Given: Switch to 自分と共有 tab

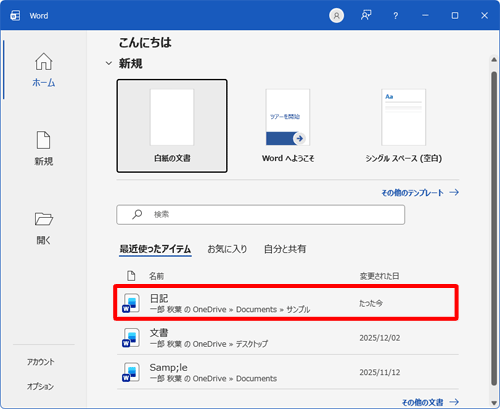Looking at the screenshot, I should point(285,249).
